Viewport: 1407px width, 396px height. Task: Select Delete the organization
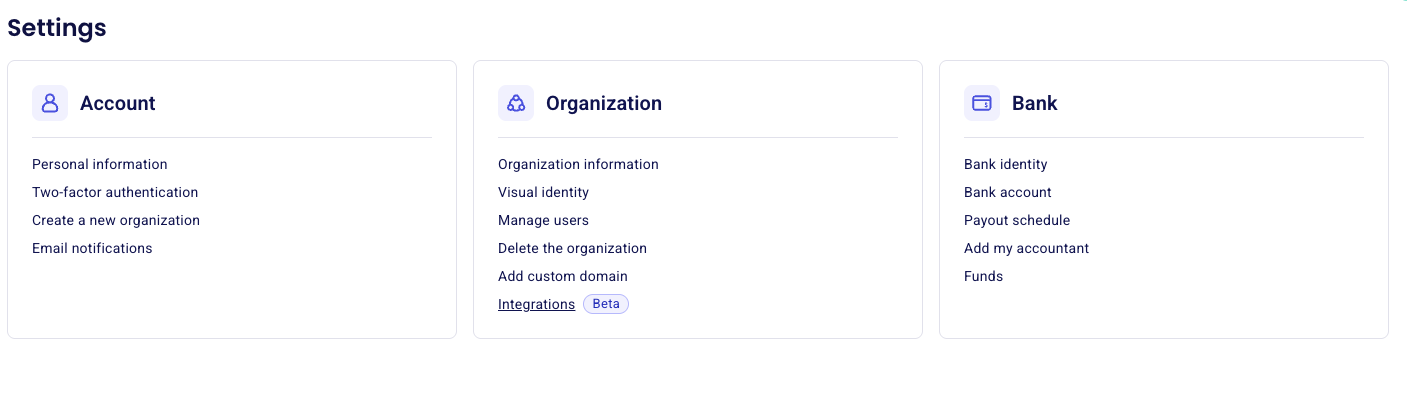pyautogui.click(x=572, y=248)
